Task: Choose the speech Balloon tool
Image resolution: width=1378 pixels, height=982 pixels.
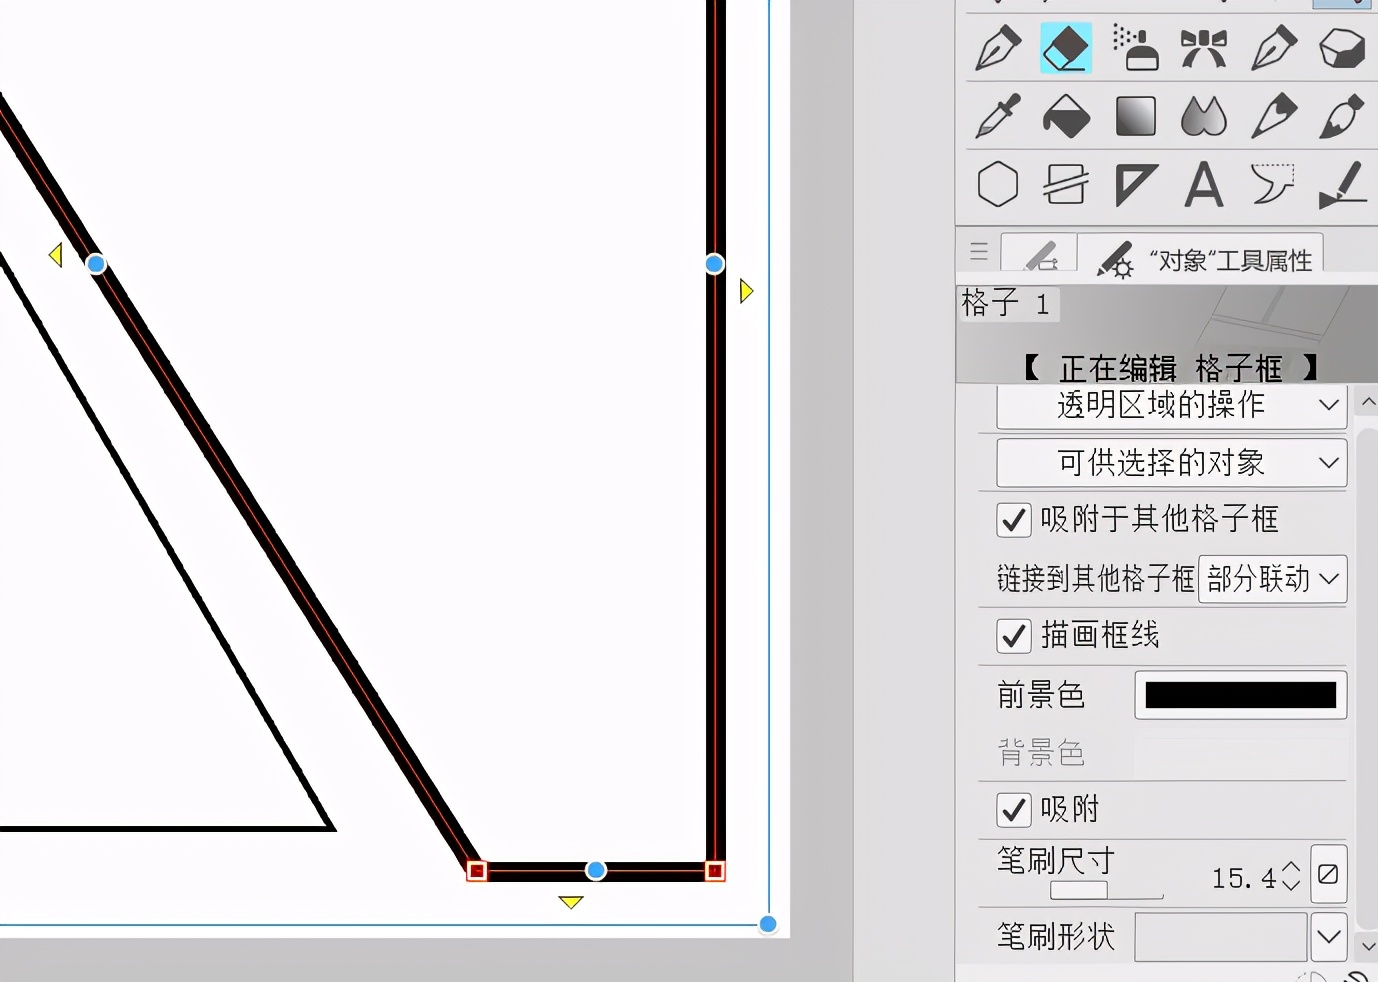Action: click(x=1272, y=185)
